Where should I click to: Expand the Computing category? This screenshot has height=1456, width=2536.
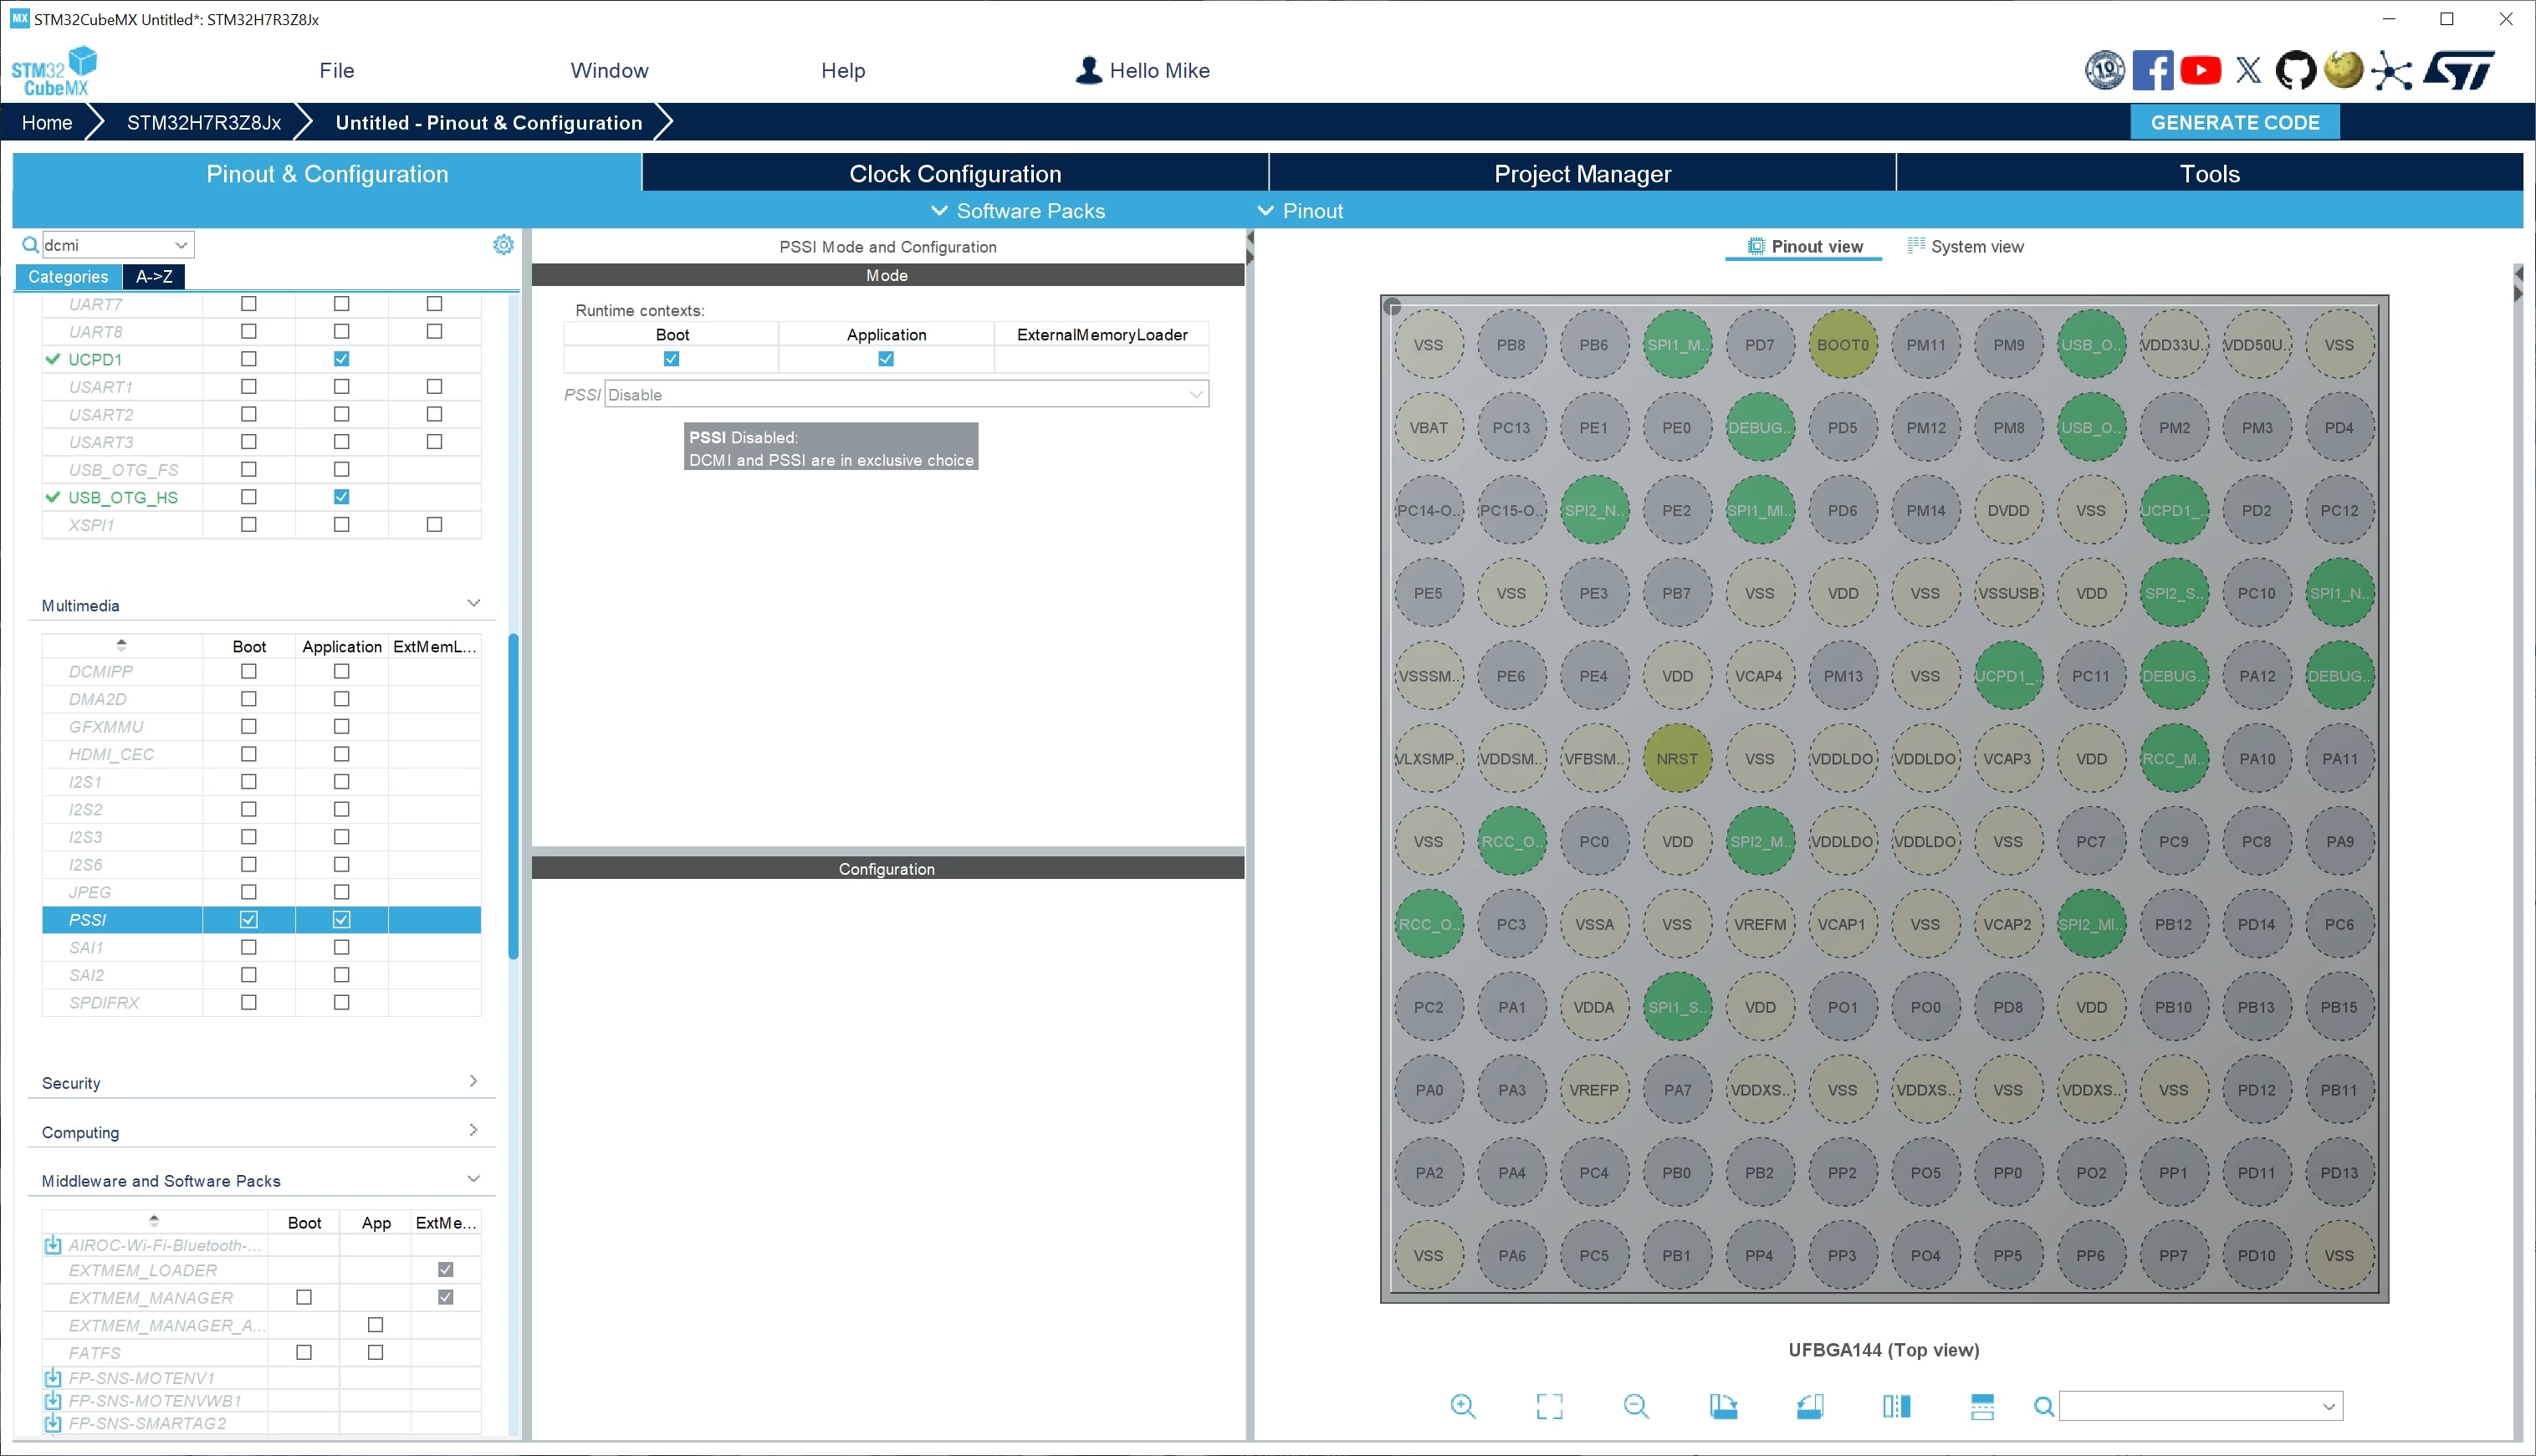[473, 1130]
